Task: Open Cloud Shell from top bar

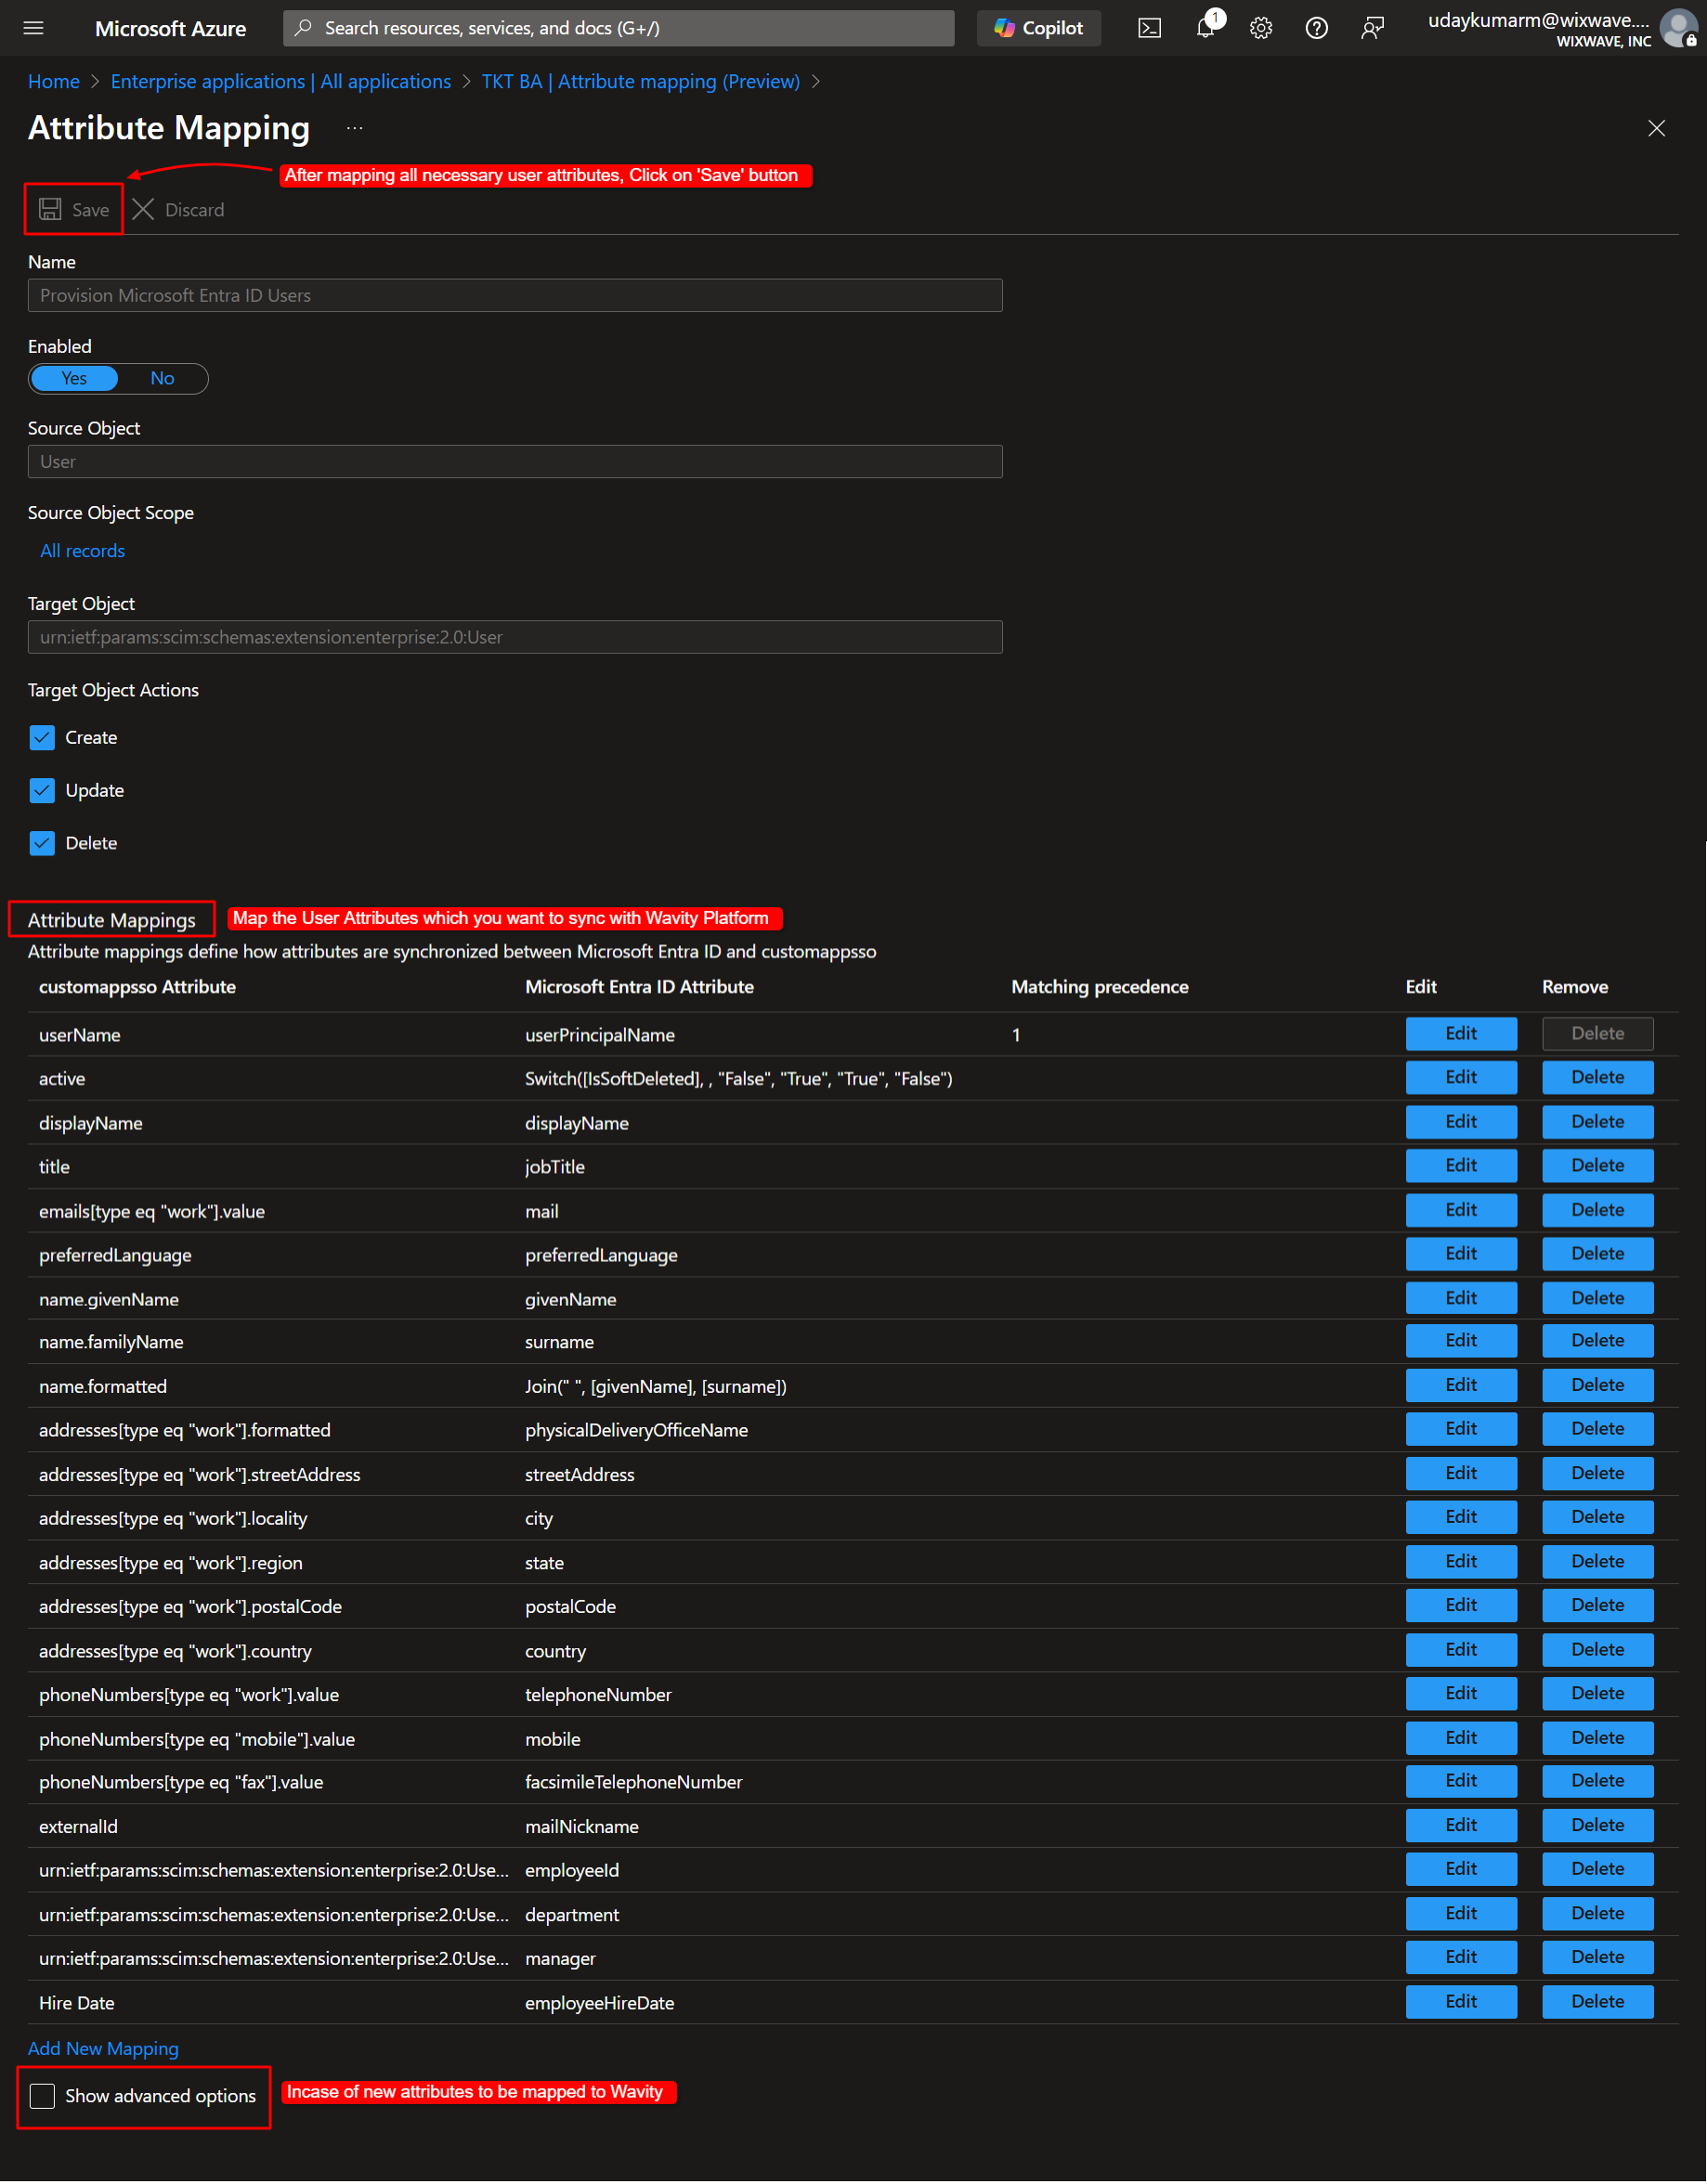Action: coord(1150,28)
